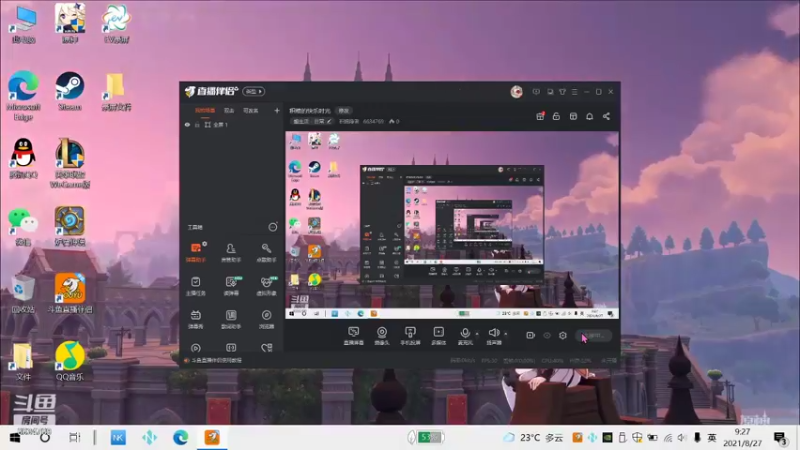Open toolbox more-options circle button
Viewport: 800px width, 450px height.
pos(273,227)
